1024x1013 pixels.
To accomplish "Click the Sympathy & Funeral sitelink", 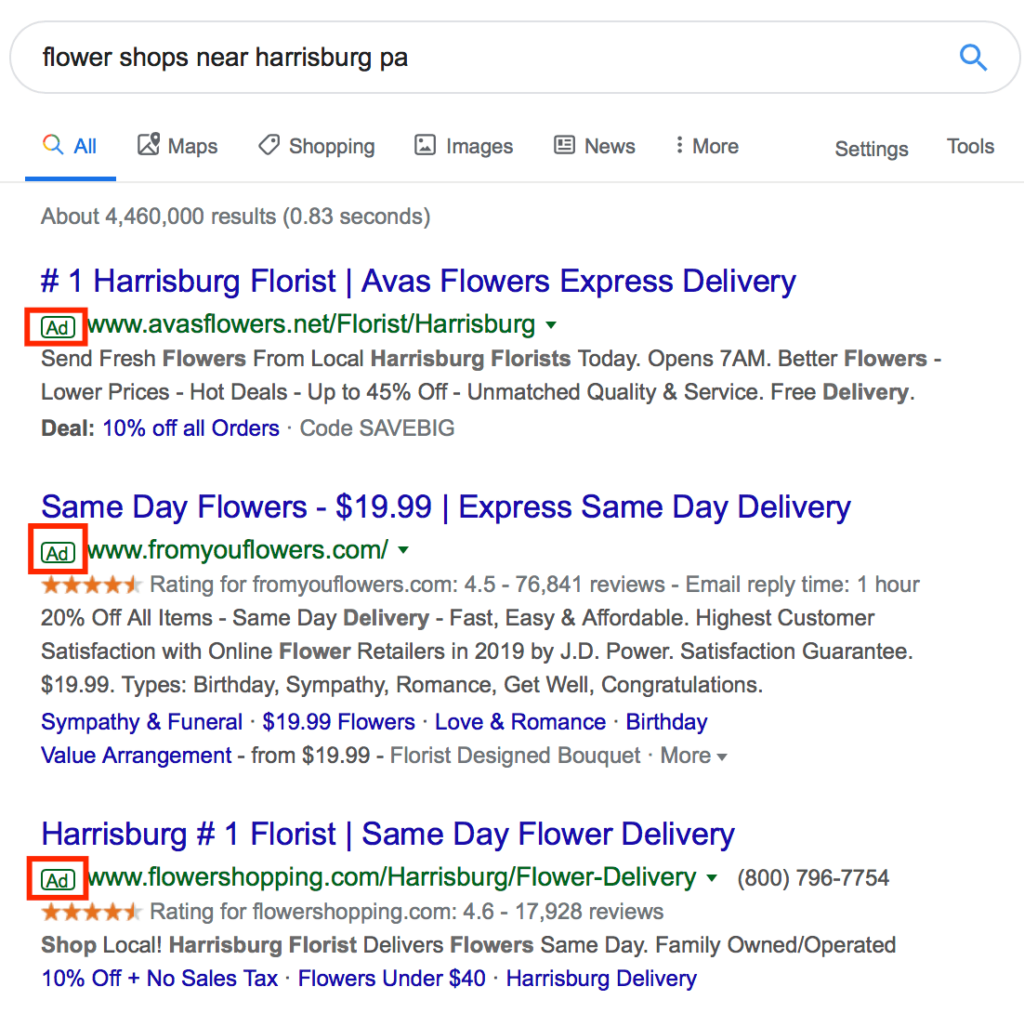I will (x=141, y=721).
